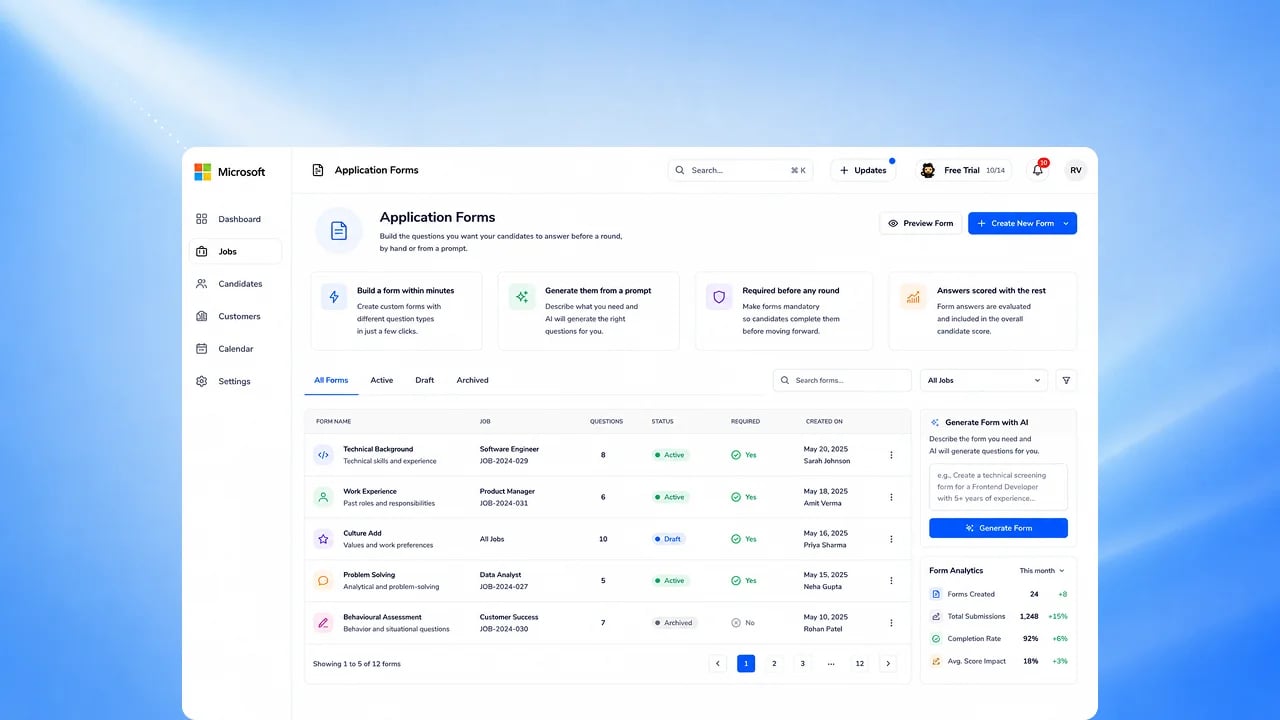Jump to page 12 of forms

coord(859,663)
